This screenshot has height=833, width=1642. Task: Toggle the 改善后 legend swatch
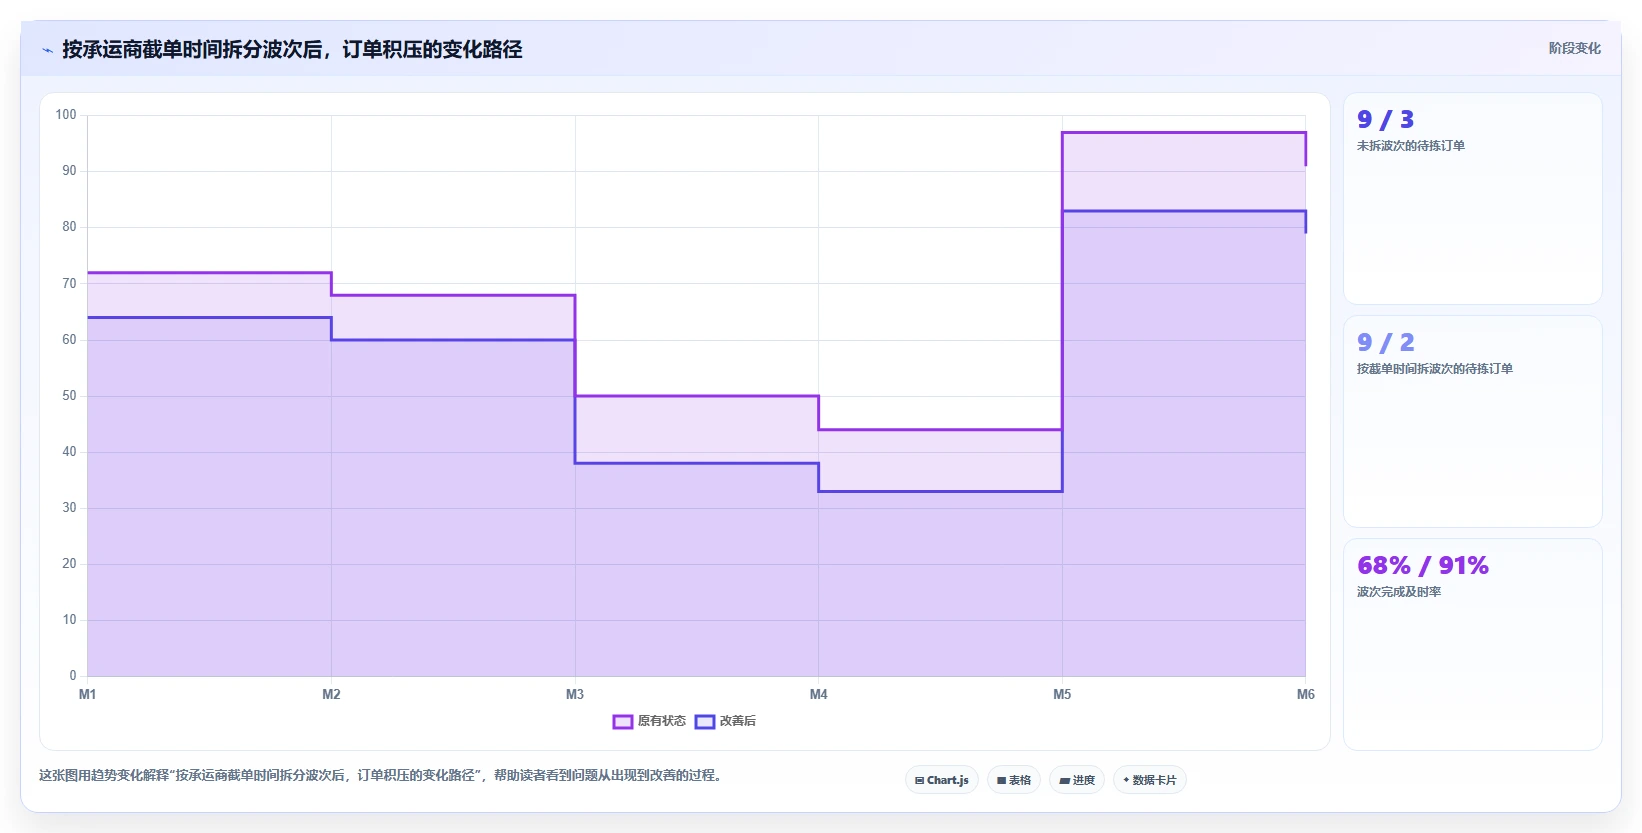point(705,722)
